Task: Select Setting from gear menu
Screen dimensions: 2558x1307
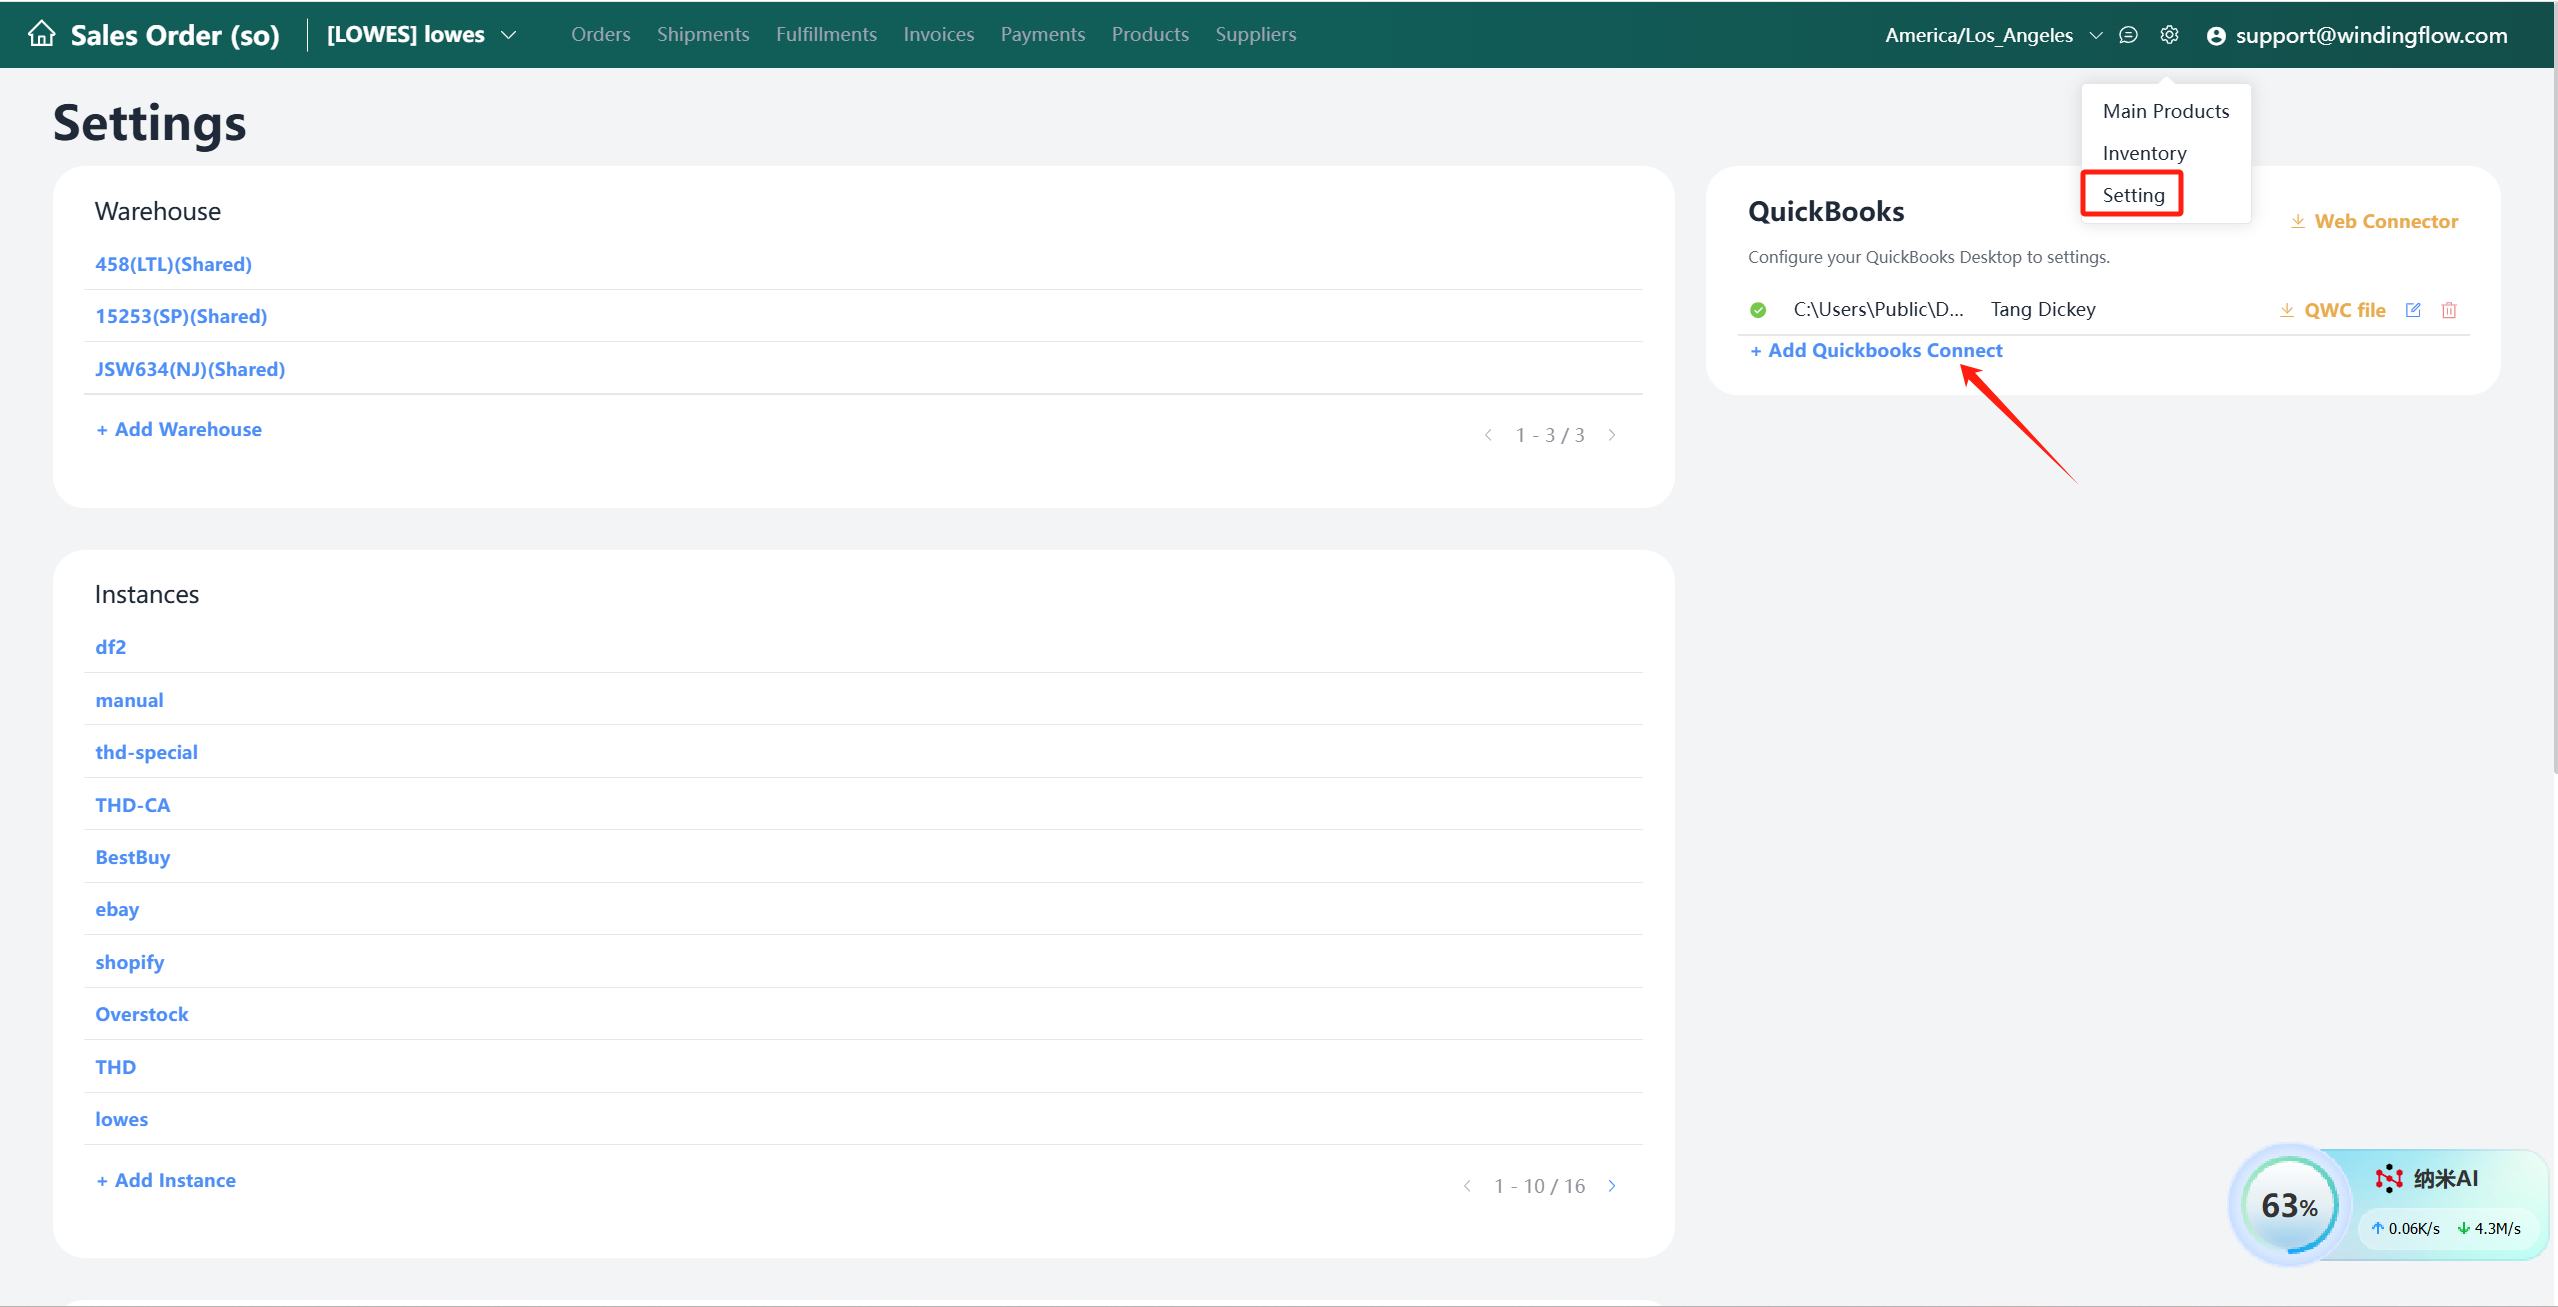Action: [2133, 195]
